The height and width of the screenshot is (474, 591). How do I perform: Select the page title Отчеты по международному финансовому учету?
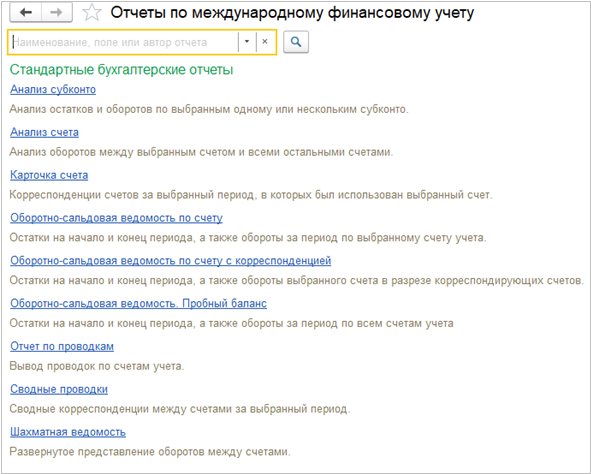coord(292,13)
